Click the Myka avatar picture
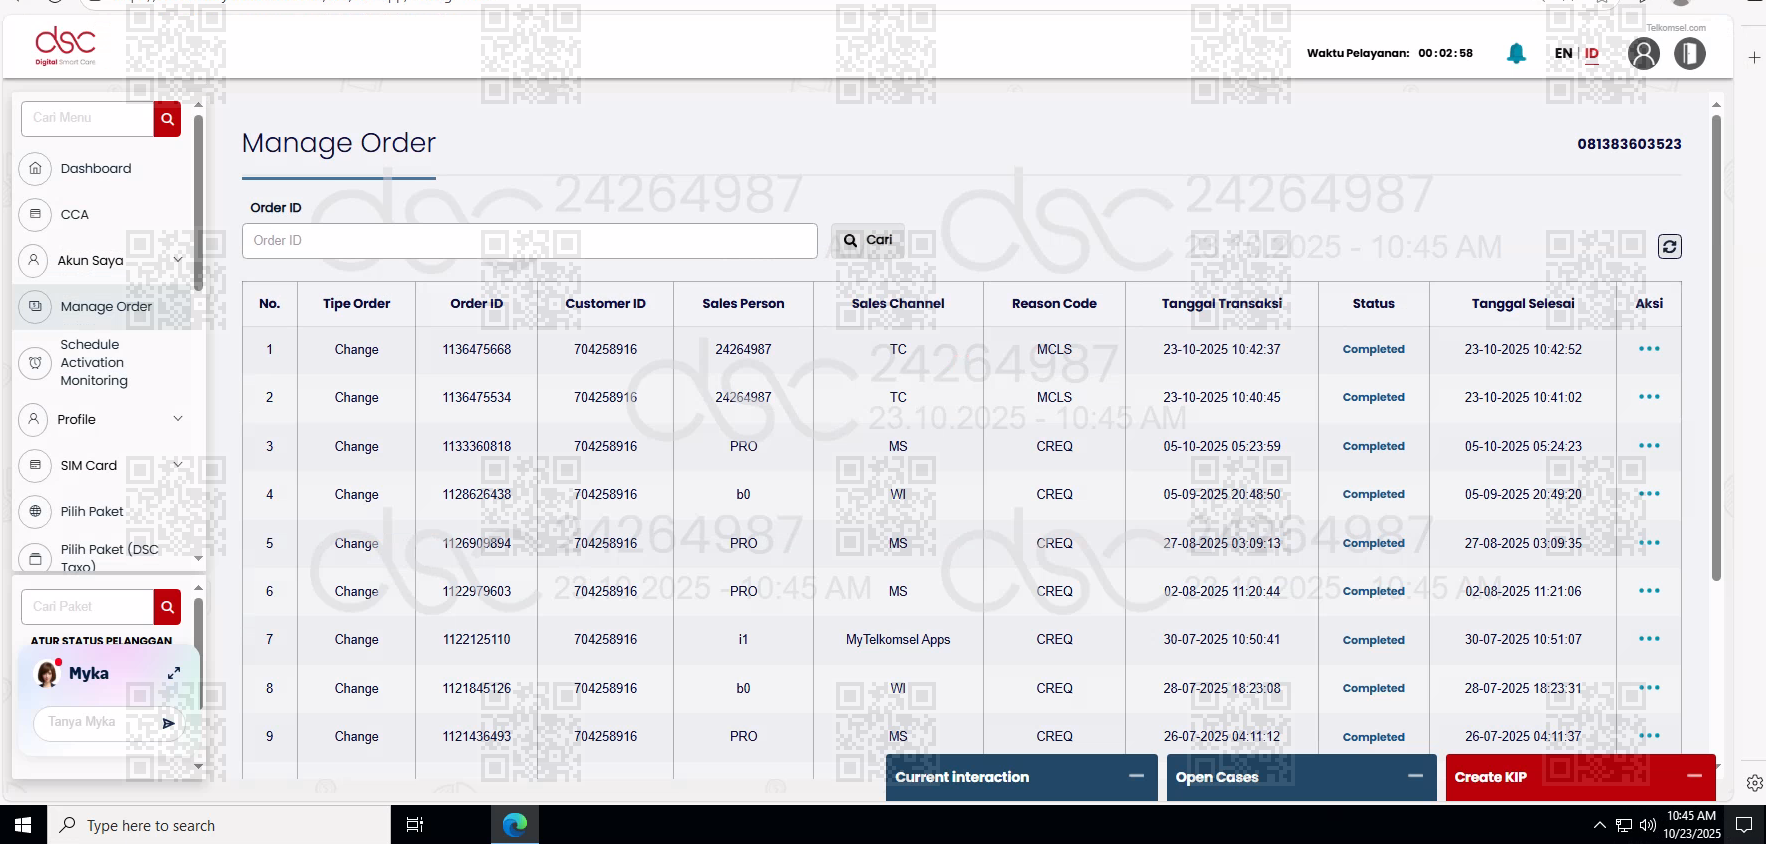The width and height of the screenshot is (1766, 844). point(47,674)
